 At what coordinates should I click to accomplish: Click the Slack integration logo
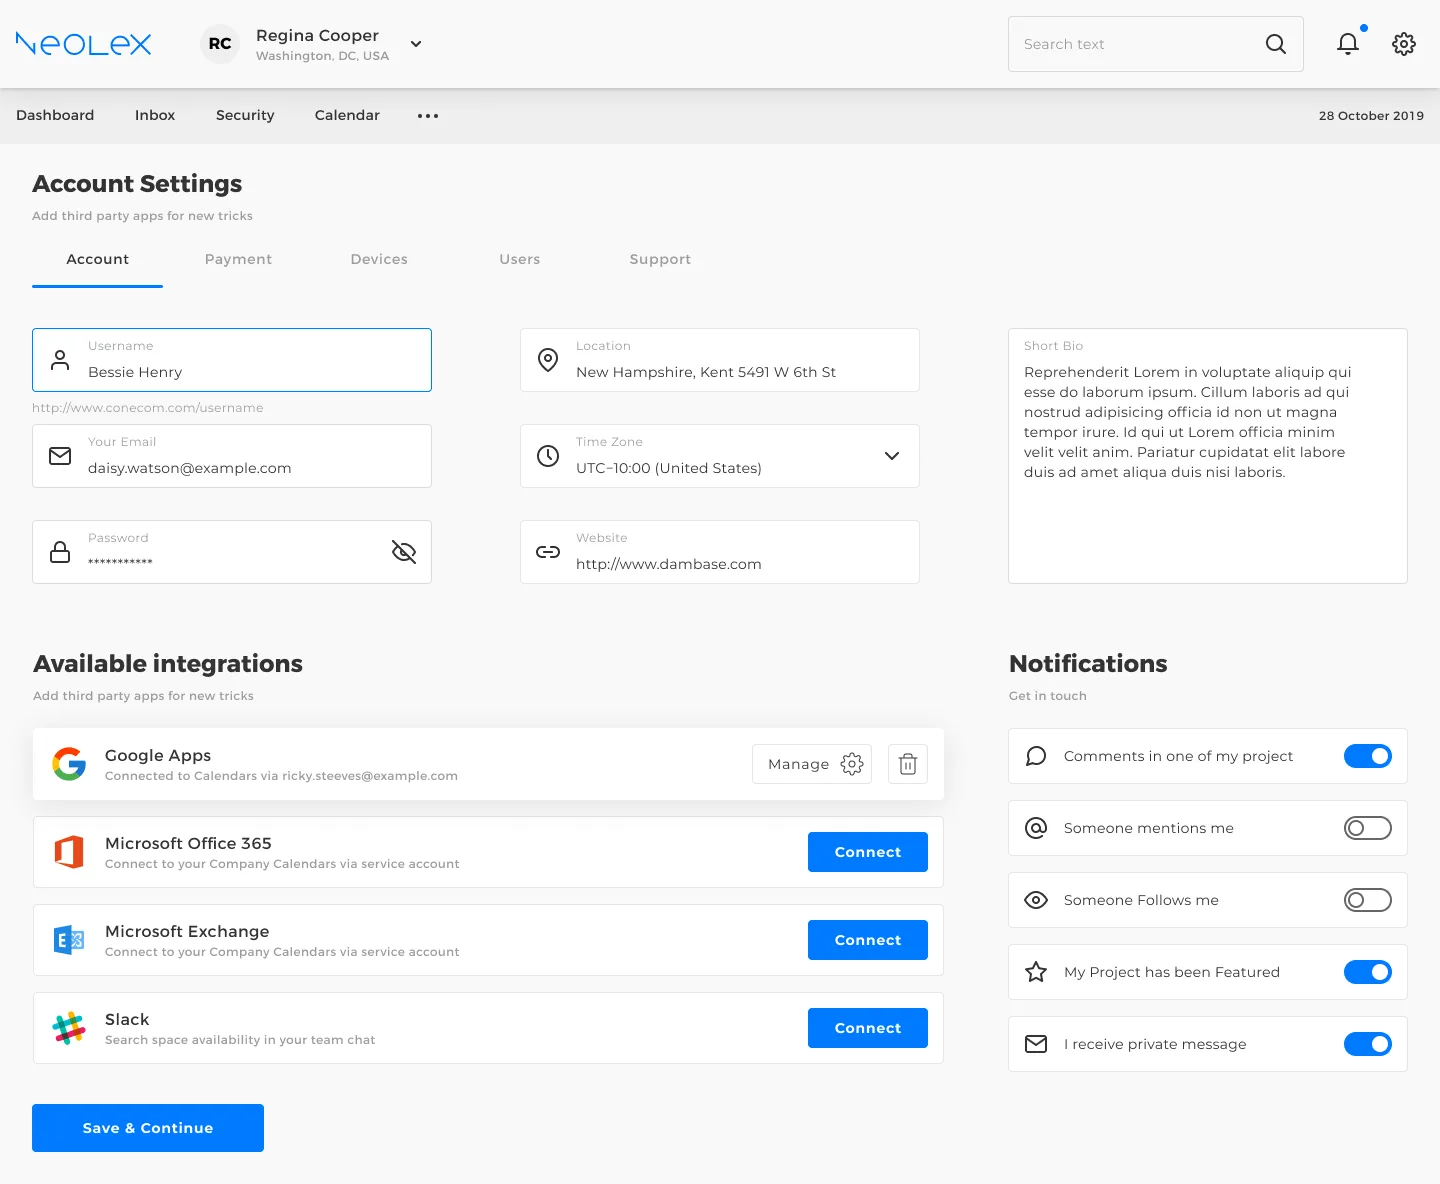69,1028
